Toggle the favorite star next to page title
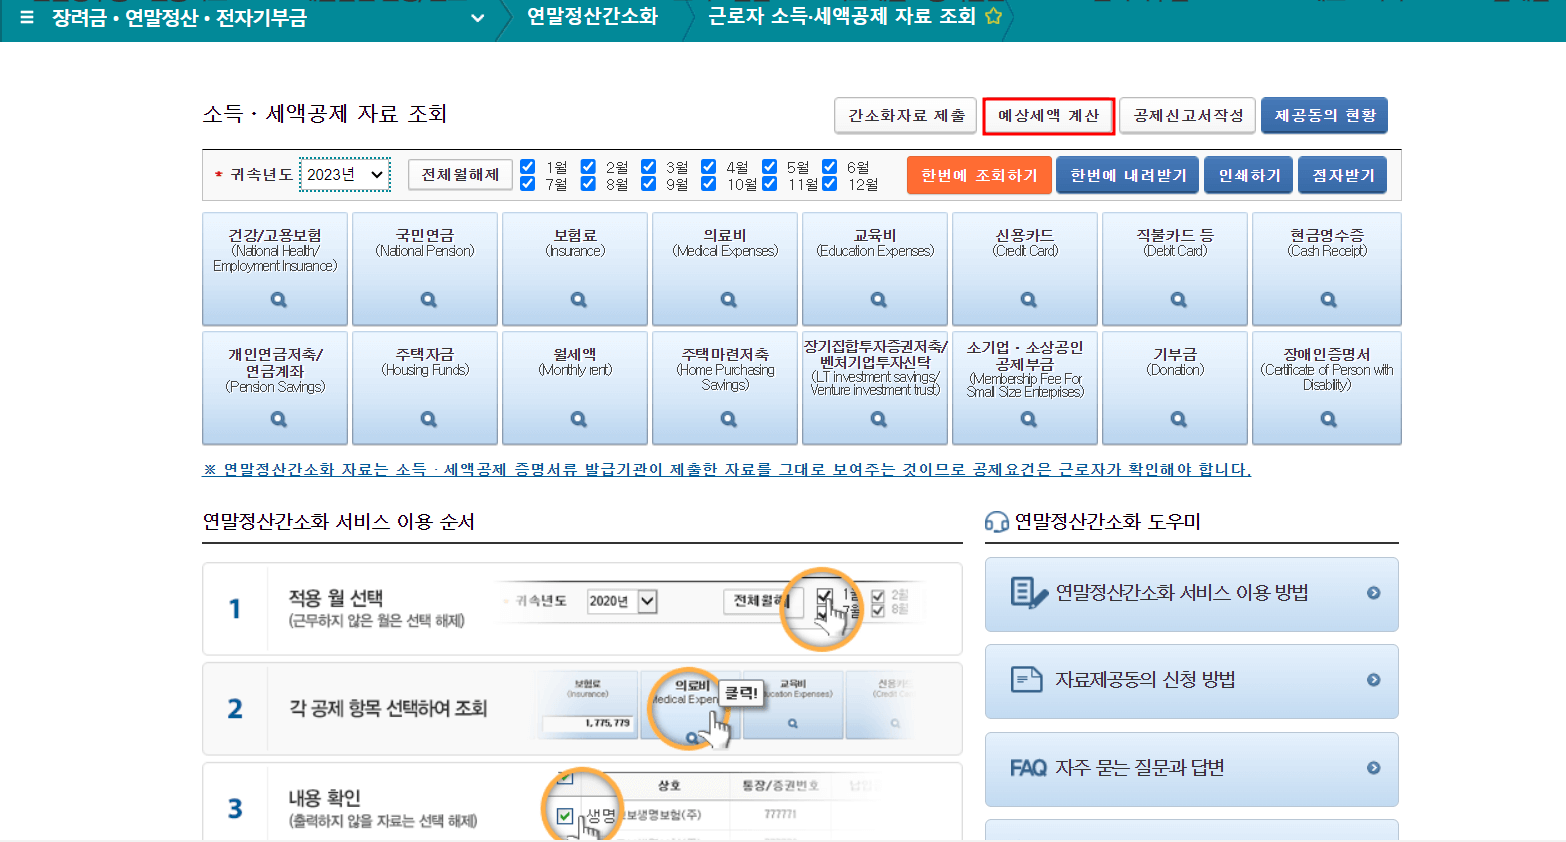This screenshot has height=842, width=1566. tap(992, 15)
